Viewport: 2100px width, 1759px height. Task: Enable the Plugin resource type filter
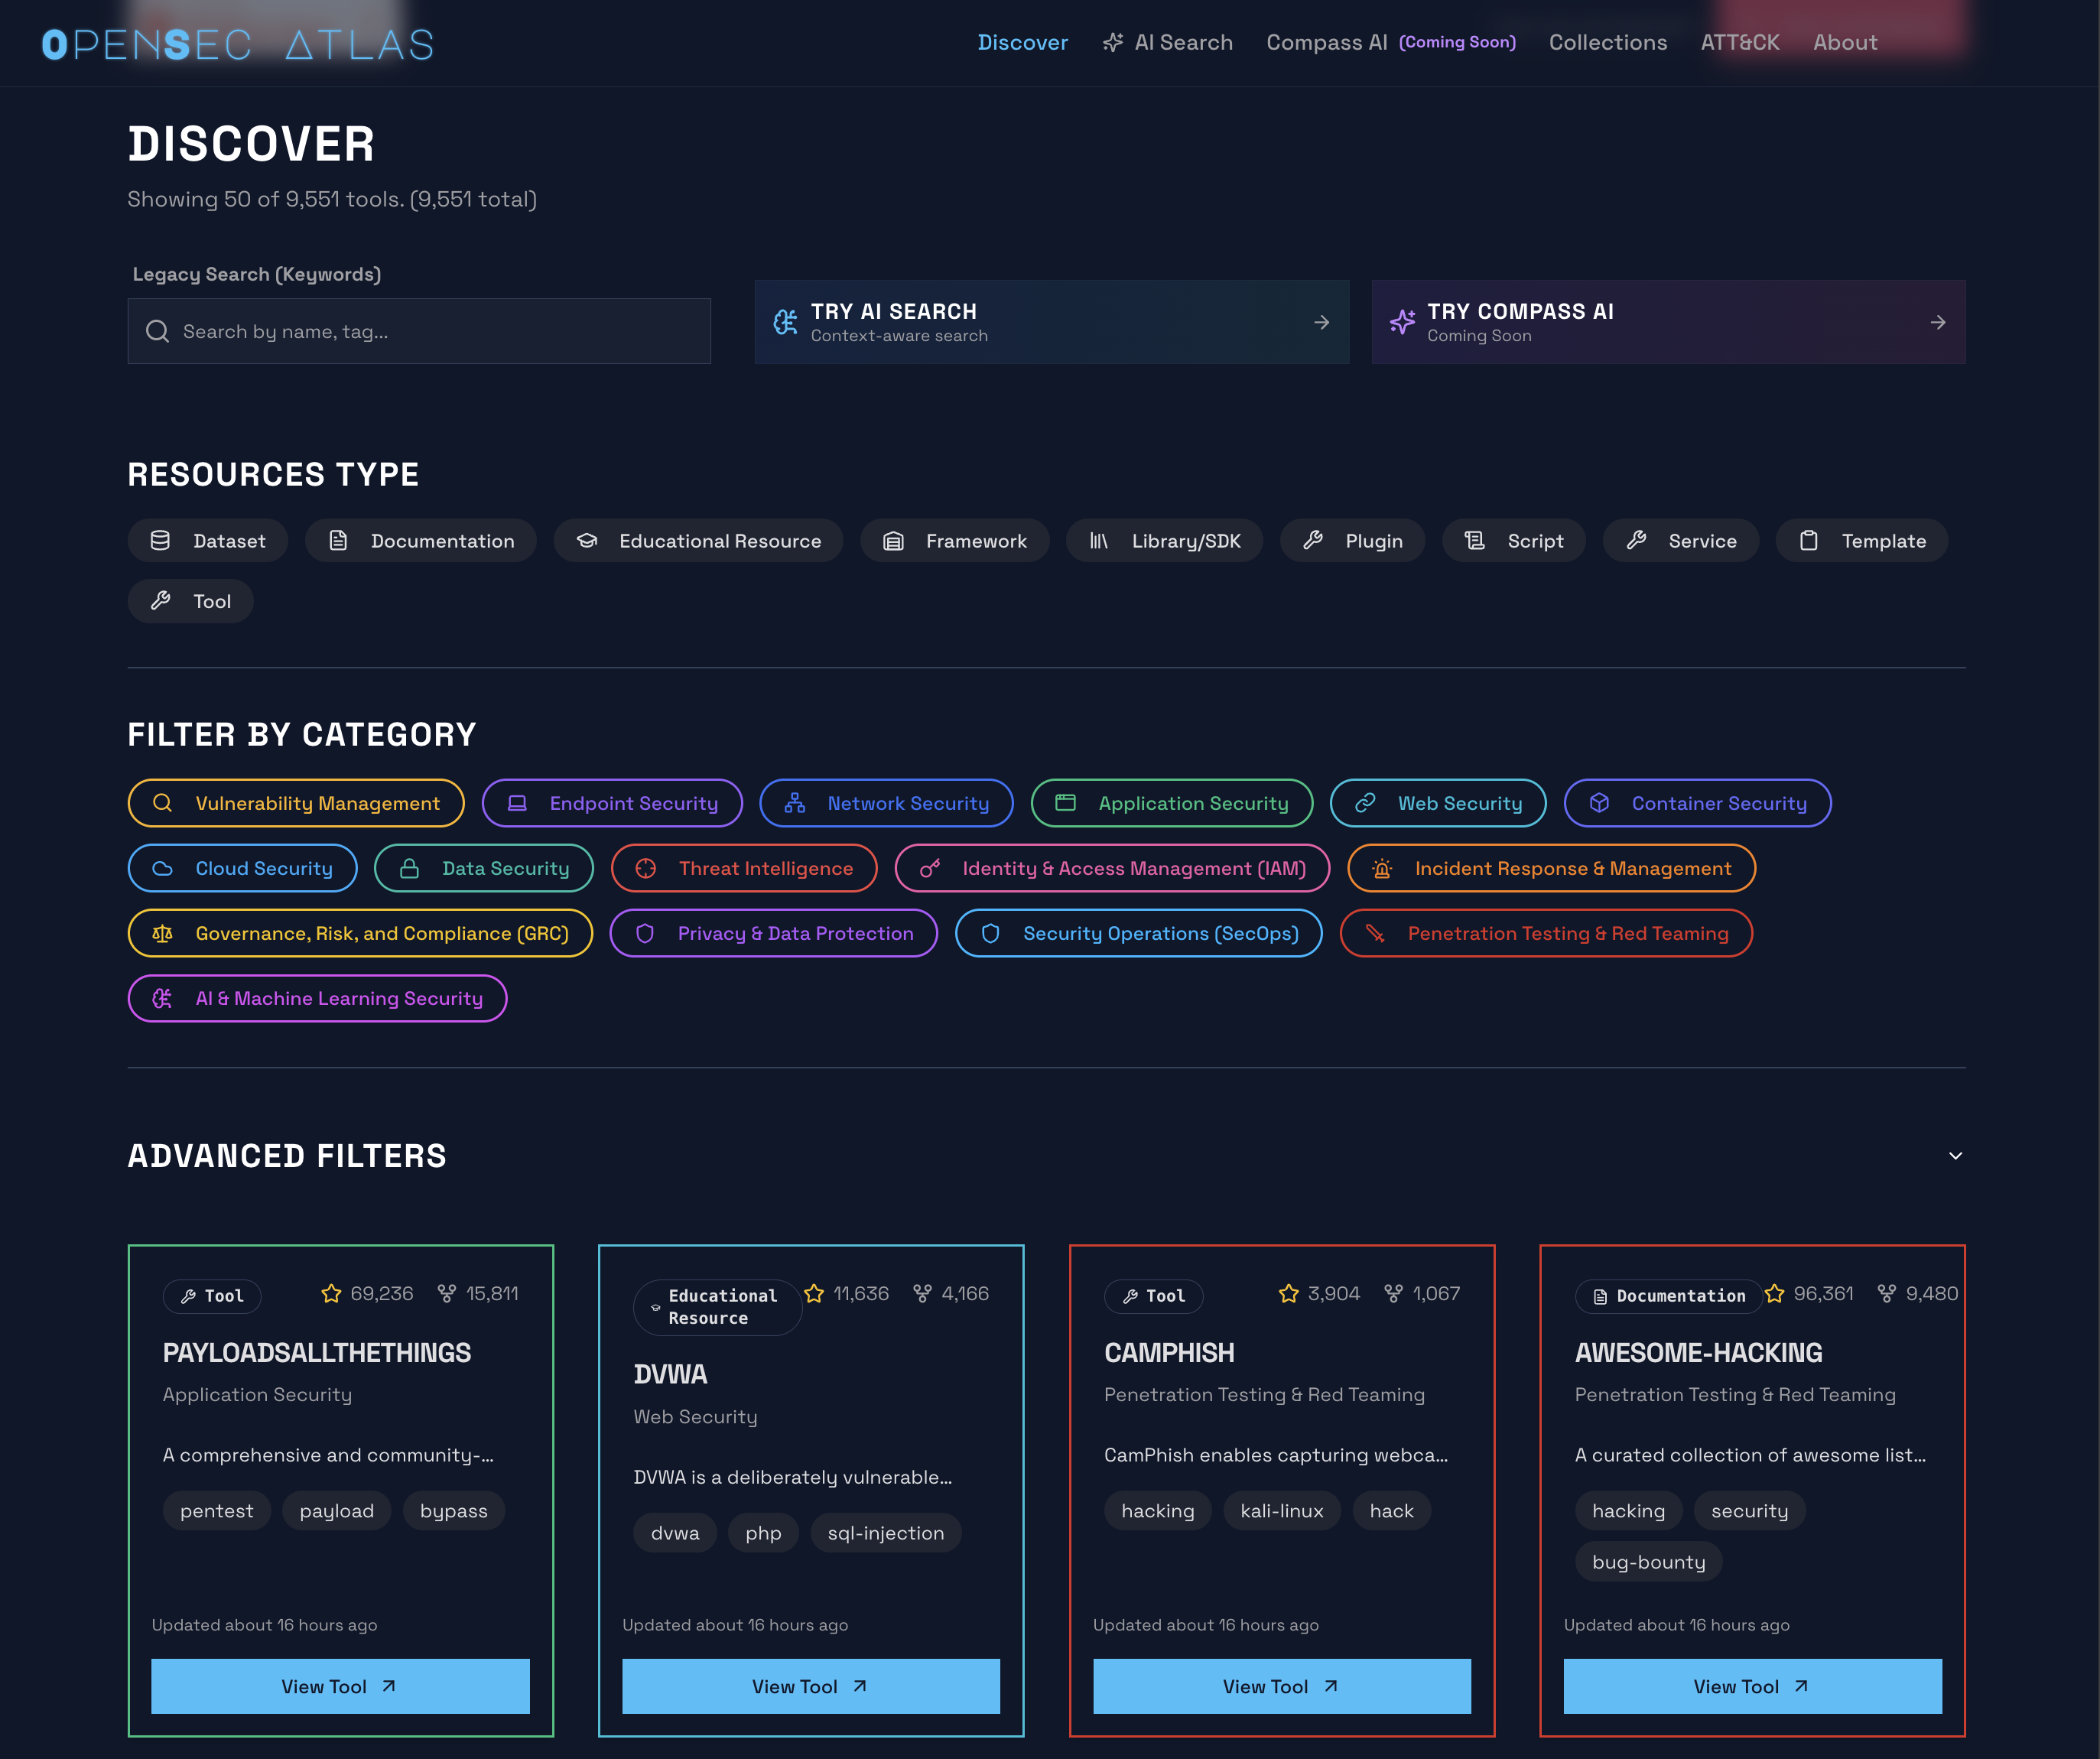(x=1352, y=540)
